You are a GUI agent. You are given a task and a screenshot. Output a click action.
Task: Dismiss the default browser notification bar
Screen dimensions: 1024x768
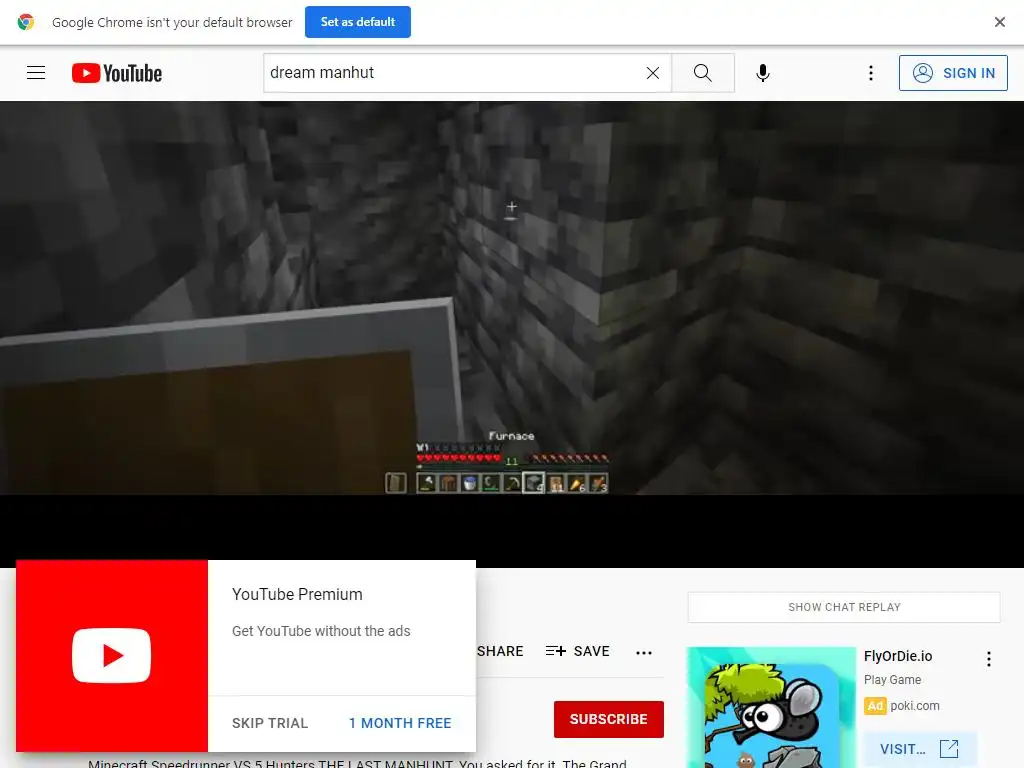(999, 22)
